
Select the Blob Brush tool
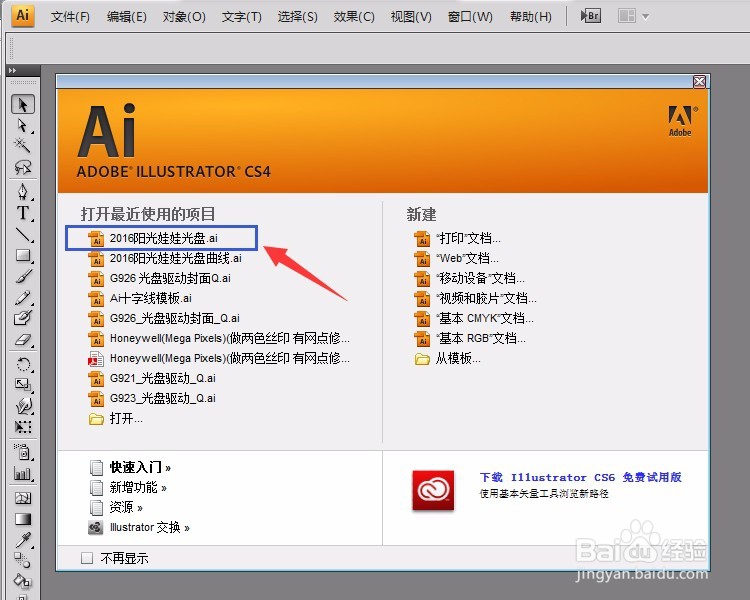coord(22,318)
